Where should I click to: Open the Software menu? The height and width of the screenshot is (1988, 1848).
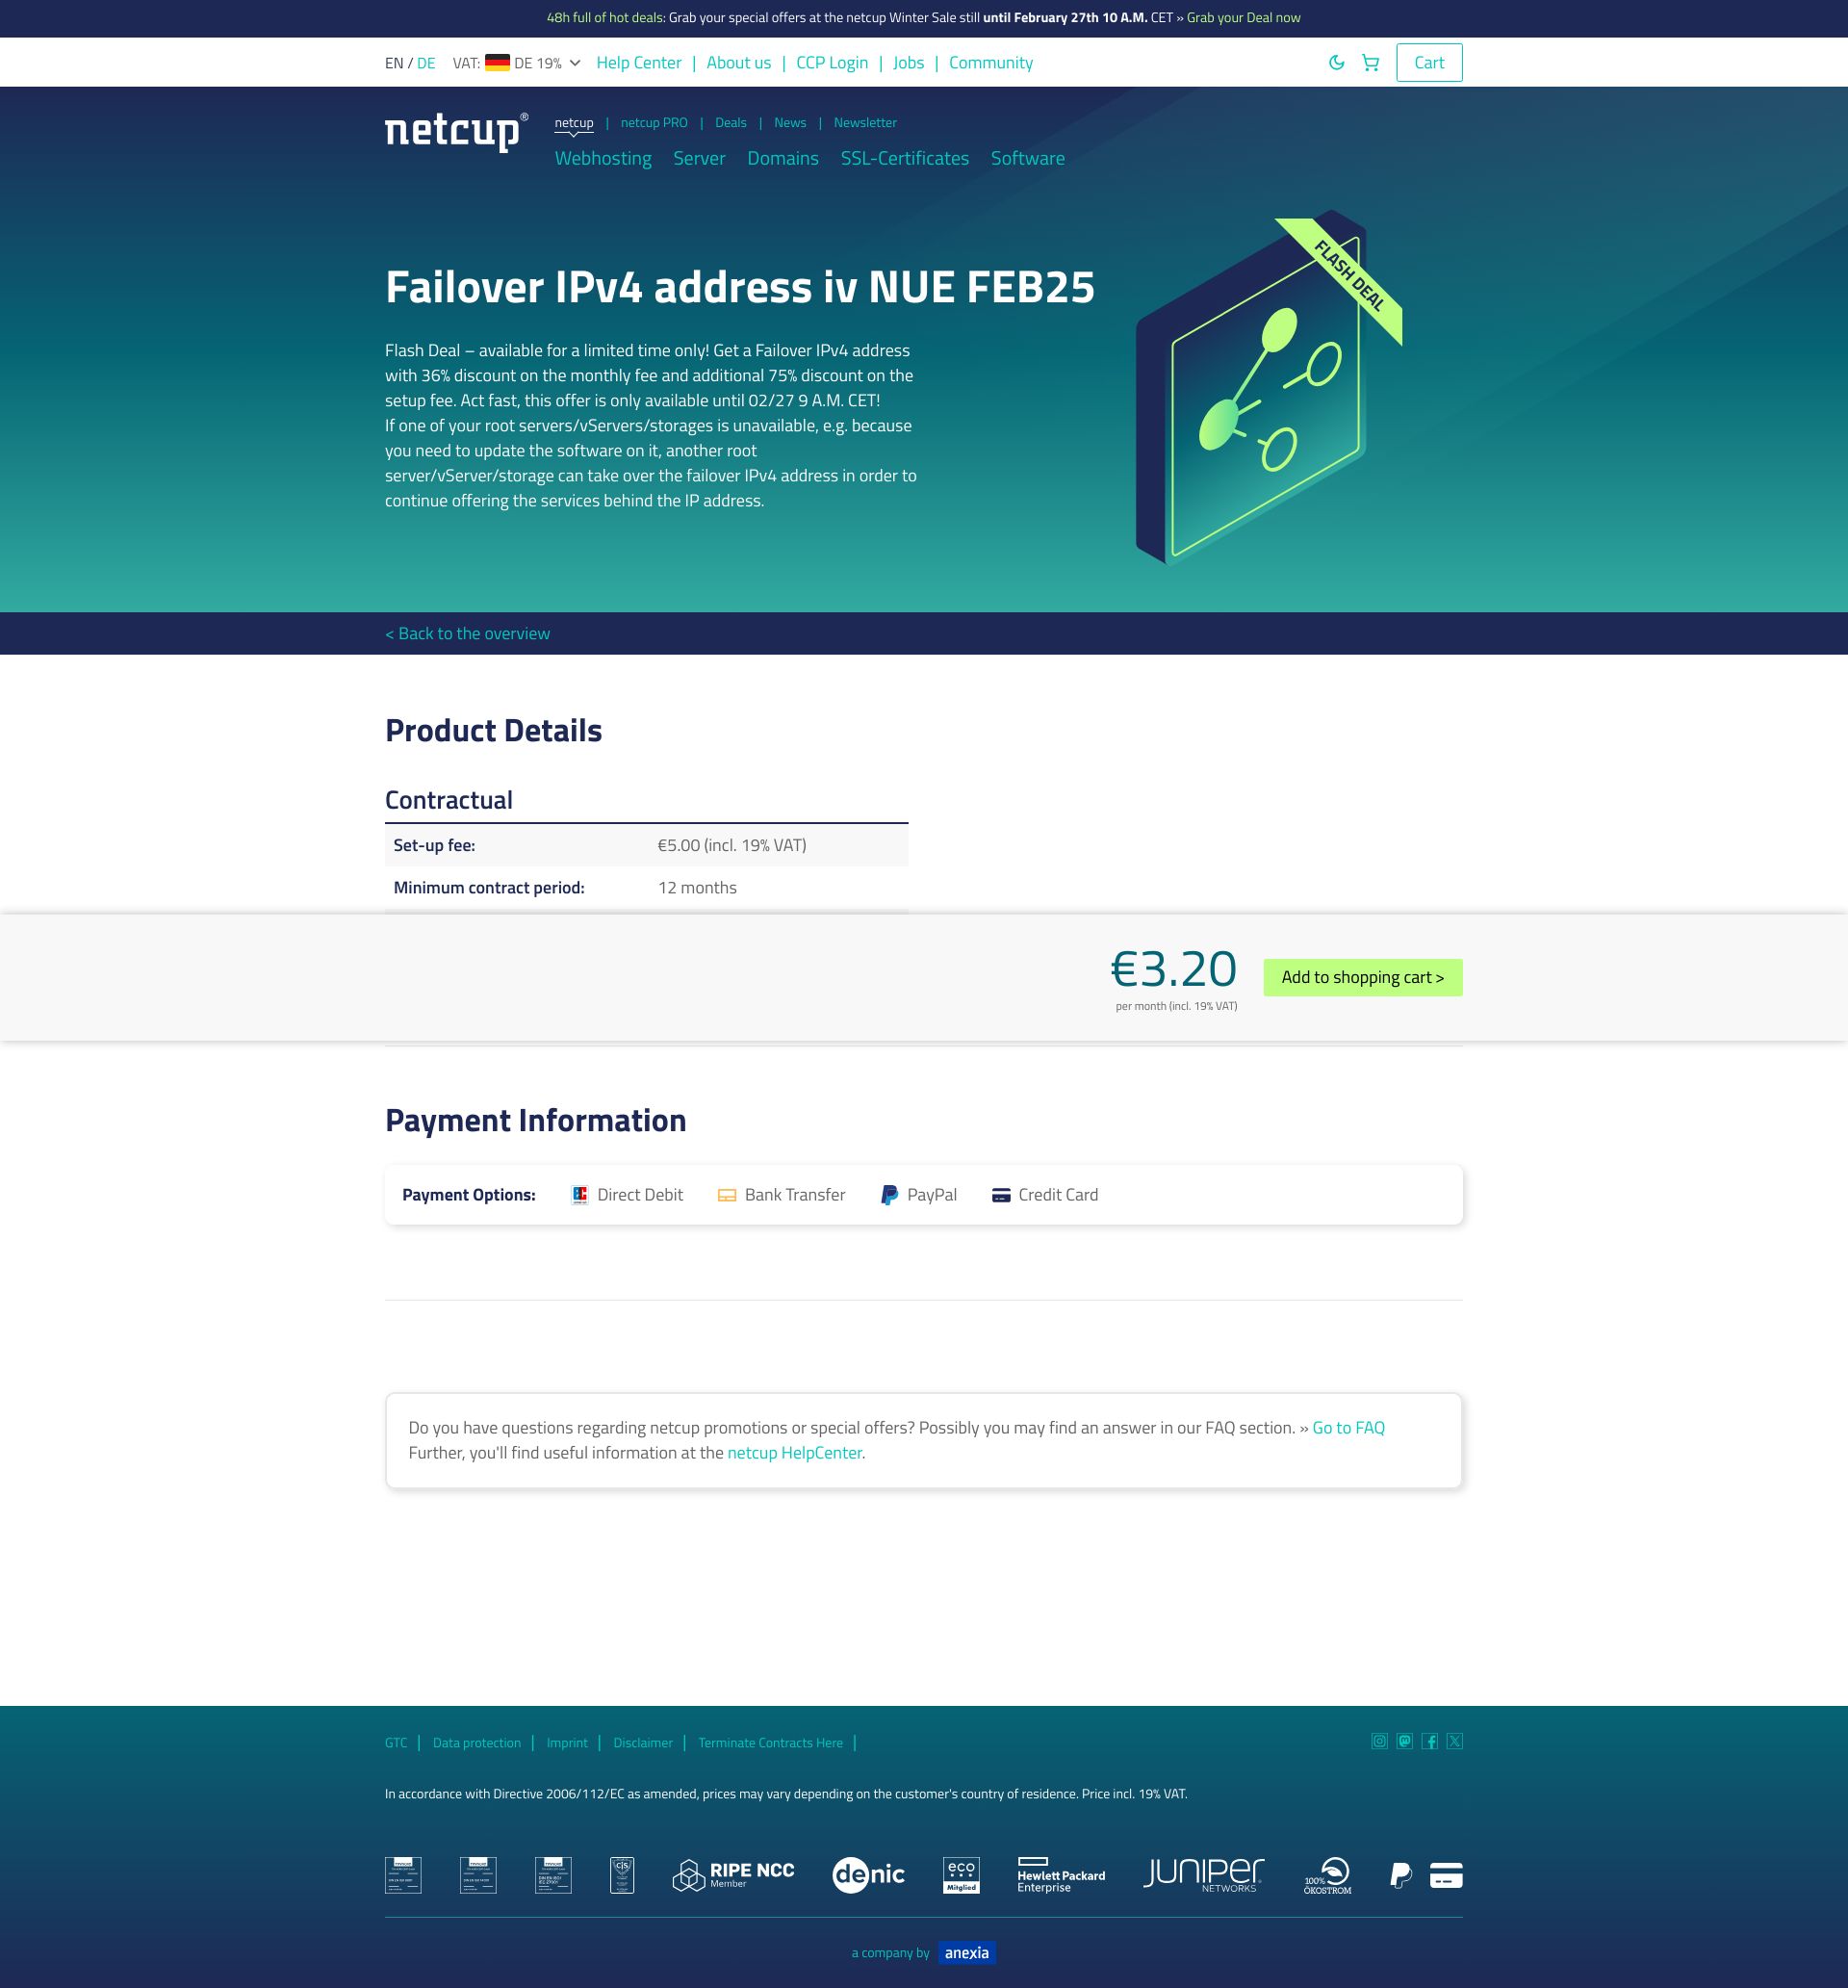click(1027, 158)
